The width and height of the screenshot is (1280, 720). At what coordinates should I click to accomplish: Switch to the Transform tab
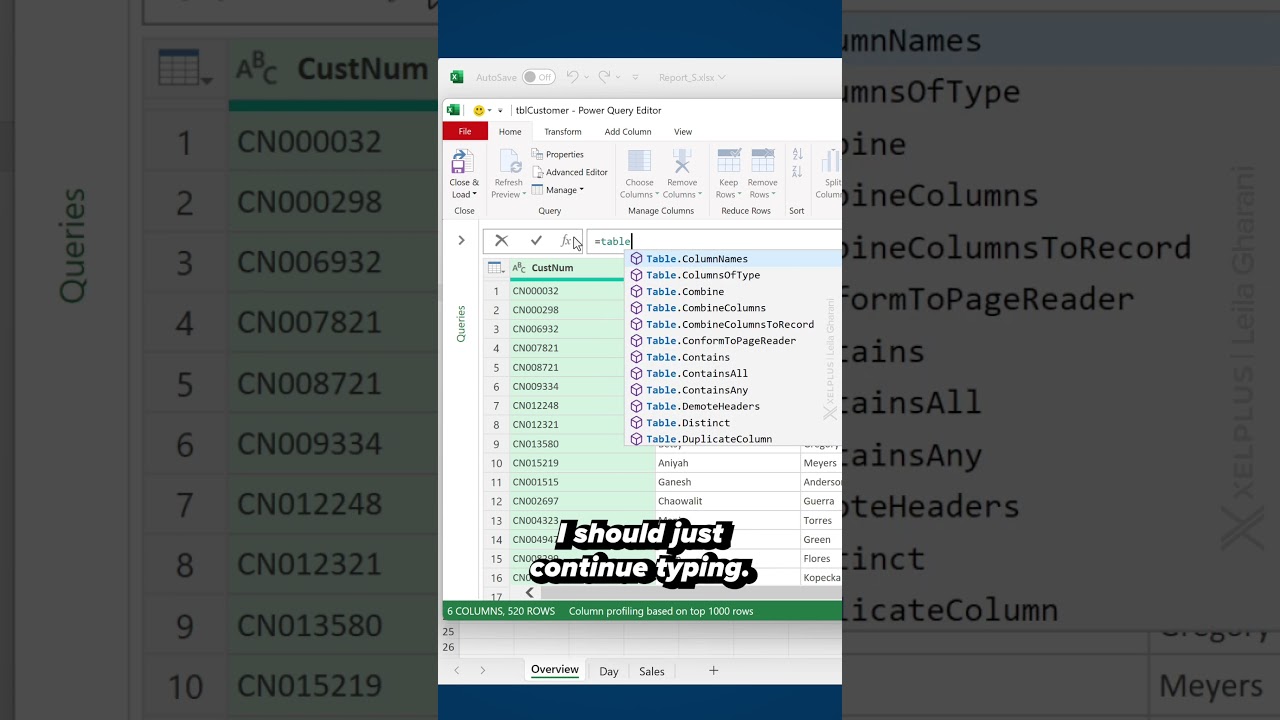(x=563, y=131)
